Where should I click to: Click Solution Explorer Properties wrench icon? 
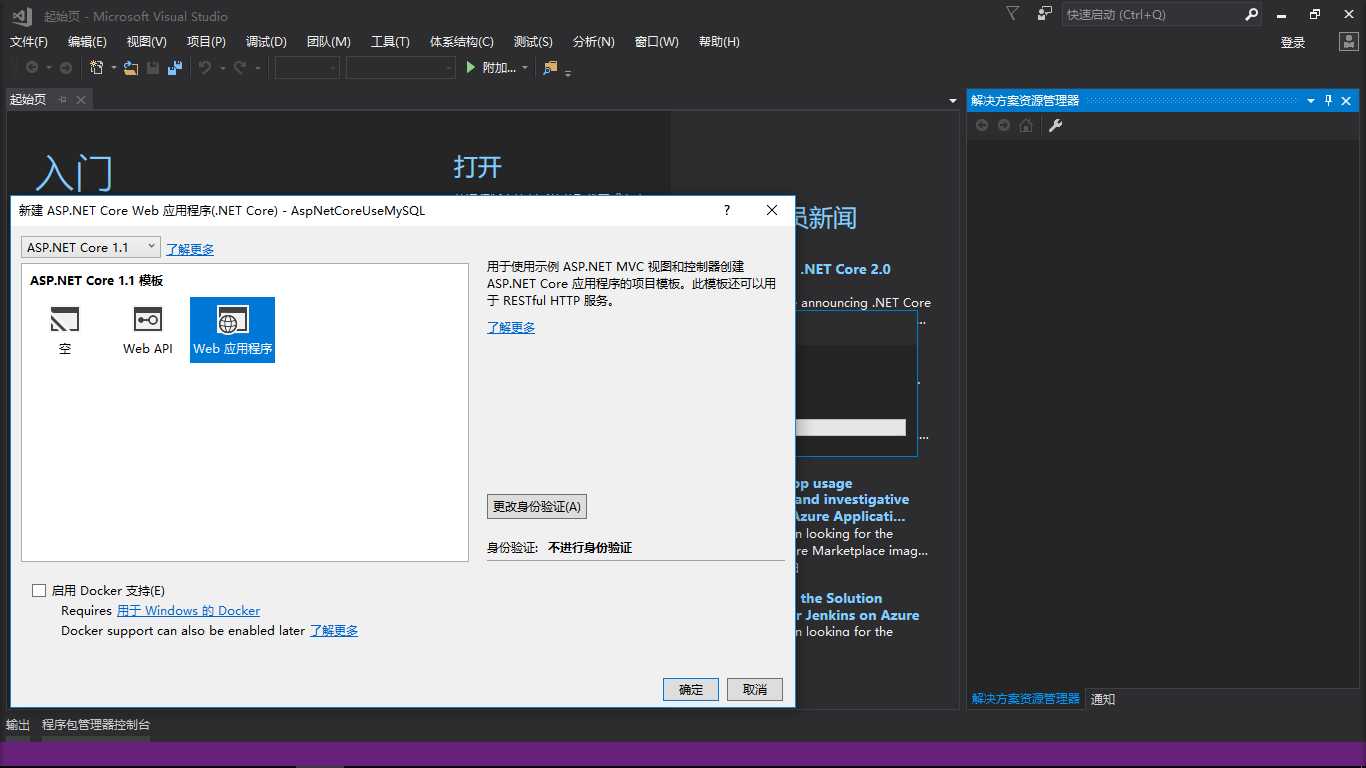point(1054,125)
